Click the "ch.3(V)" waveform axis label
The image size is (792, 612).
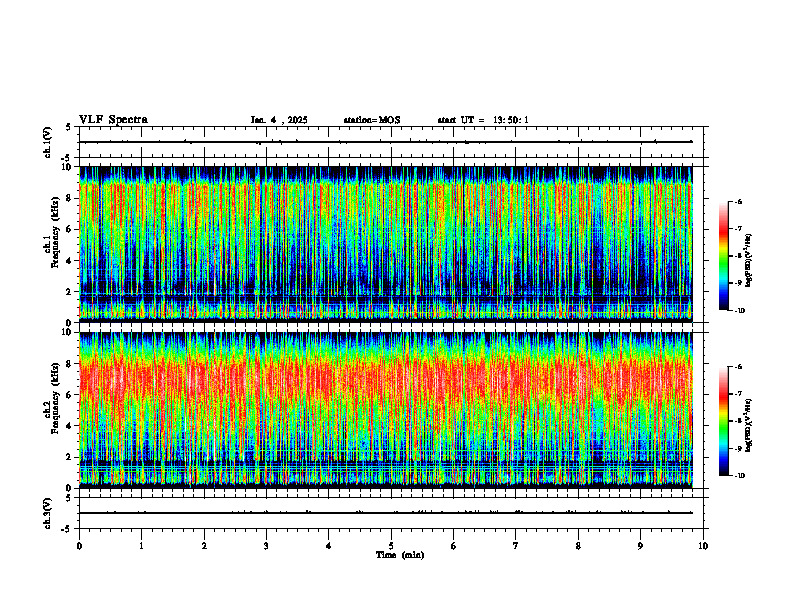click(x=48, y=513)
